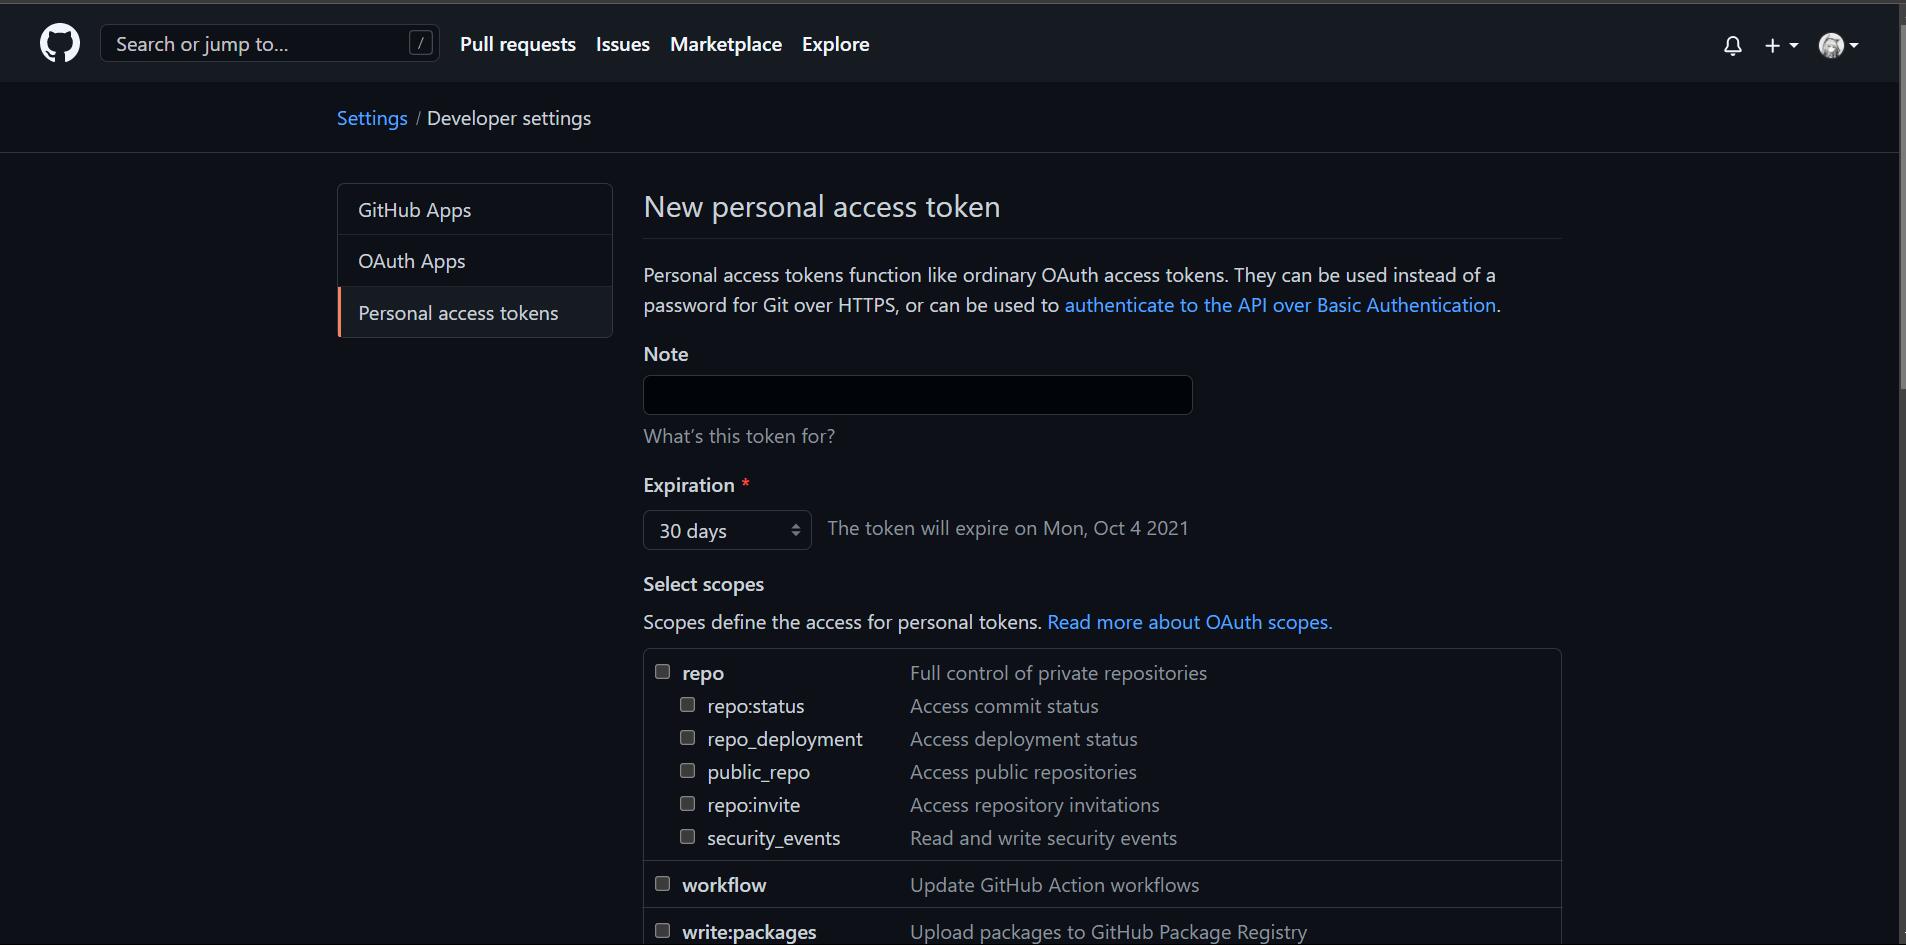
Task: Open Explore
Action: [x=836, y=44]
